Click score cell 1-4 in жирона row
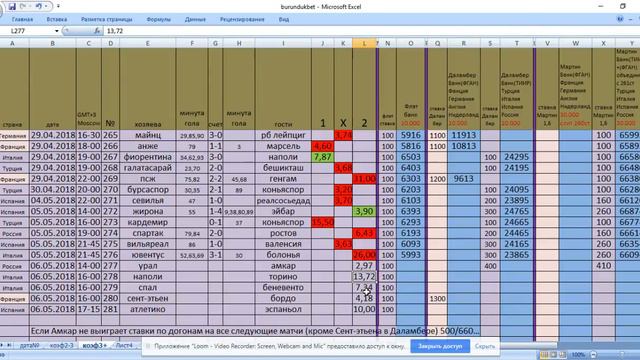The width and height of the screenshot is (640, 360). tap(215, 211)
